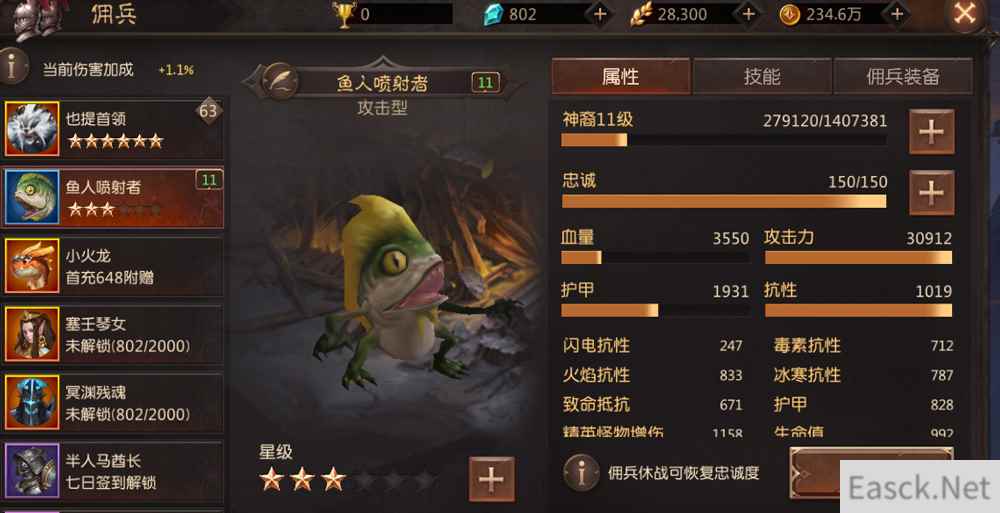Click the 神裔 experience progress bar
The width and height of the screenshot is (1000, 513).
724,140
